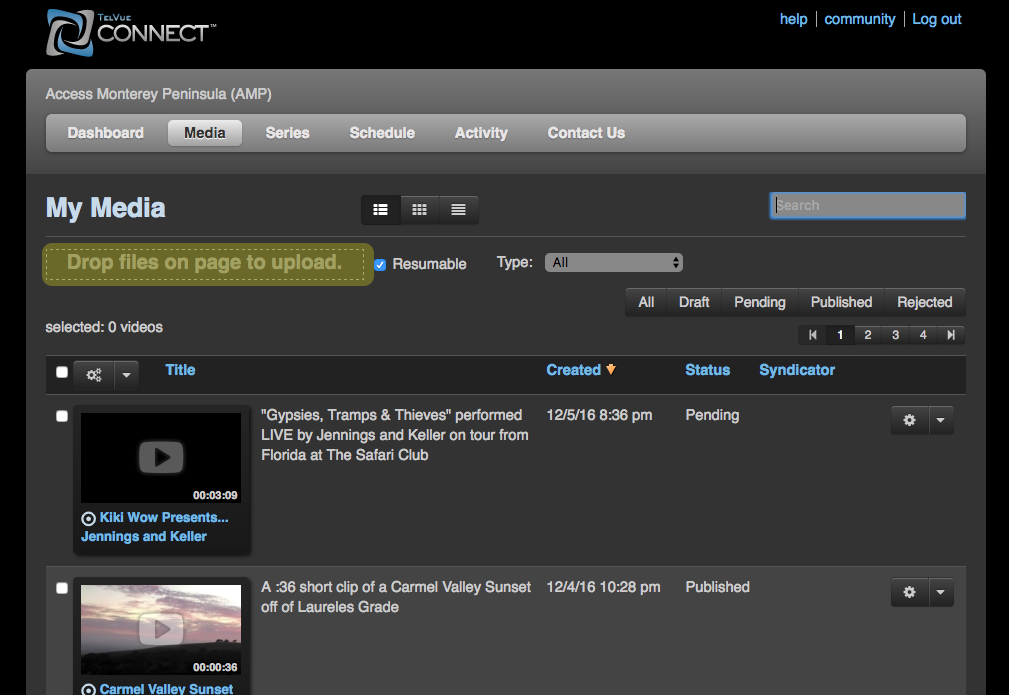Open the Type filter dropdown

point(614,263)
